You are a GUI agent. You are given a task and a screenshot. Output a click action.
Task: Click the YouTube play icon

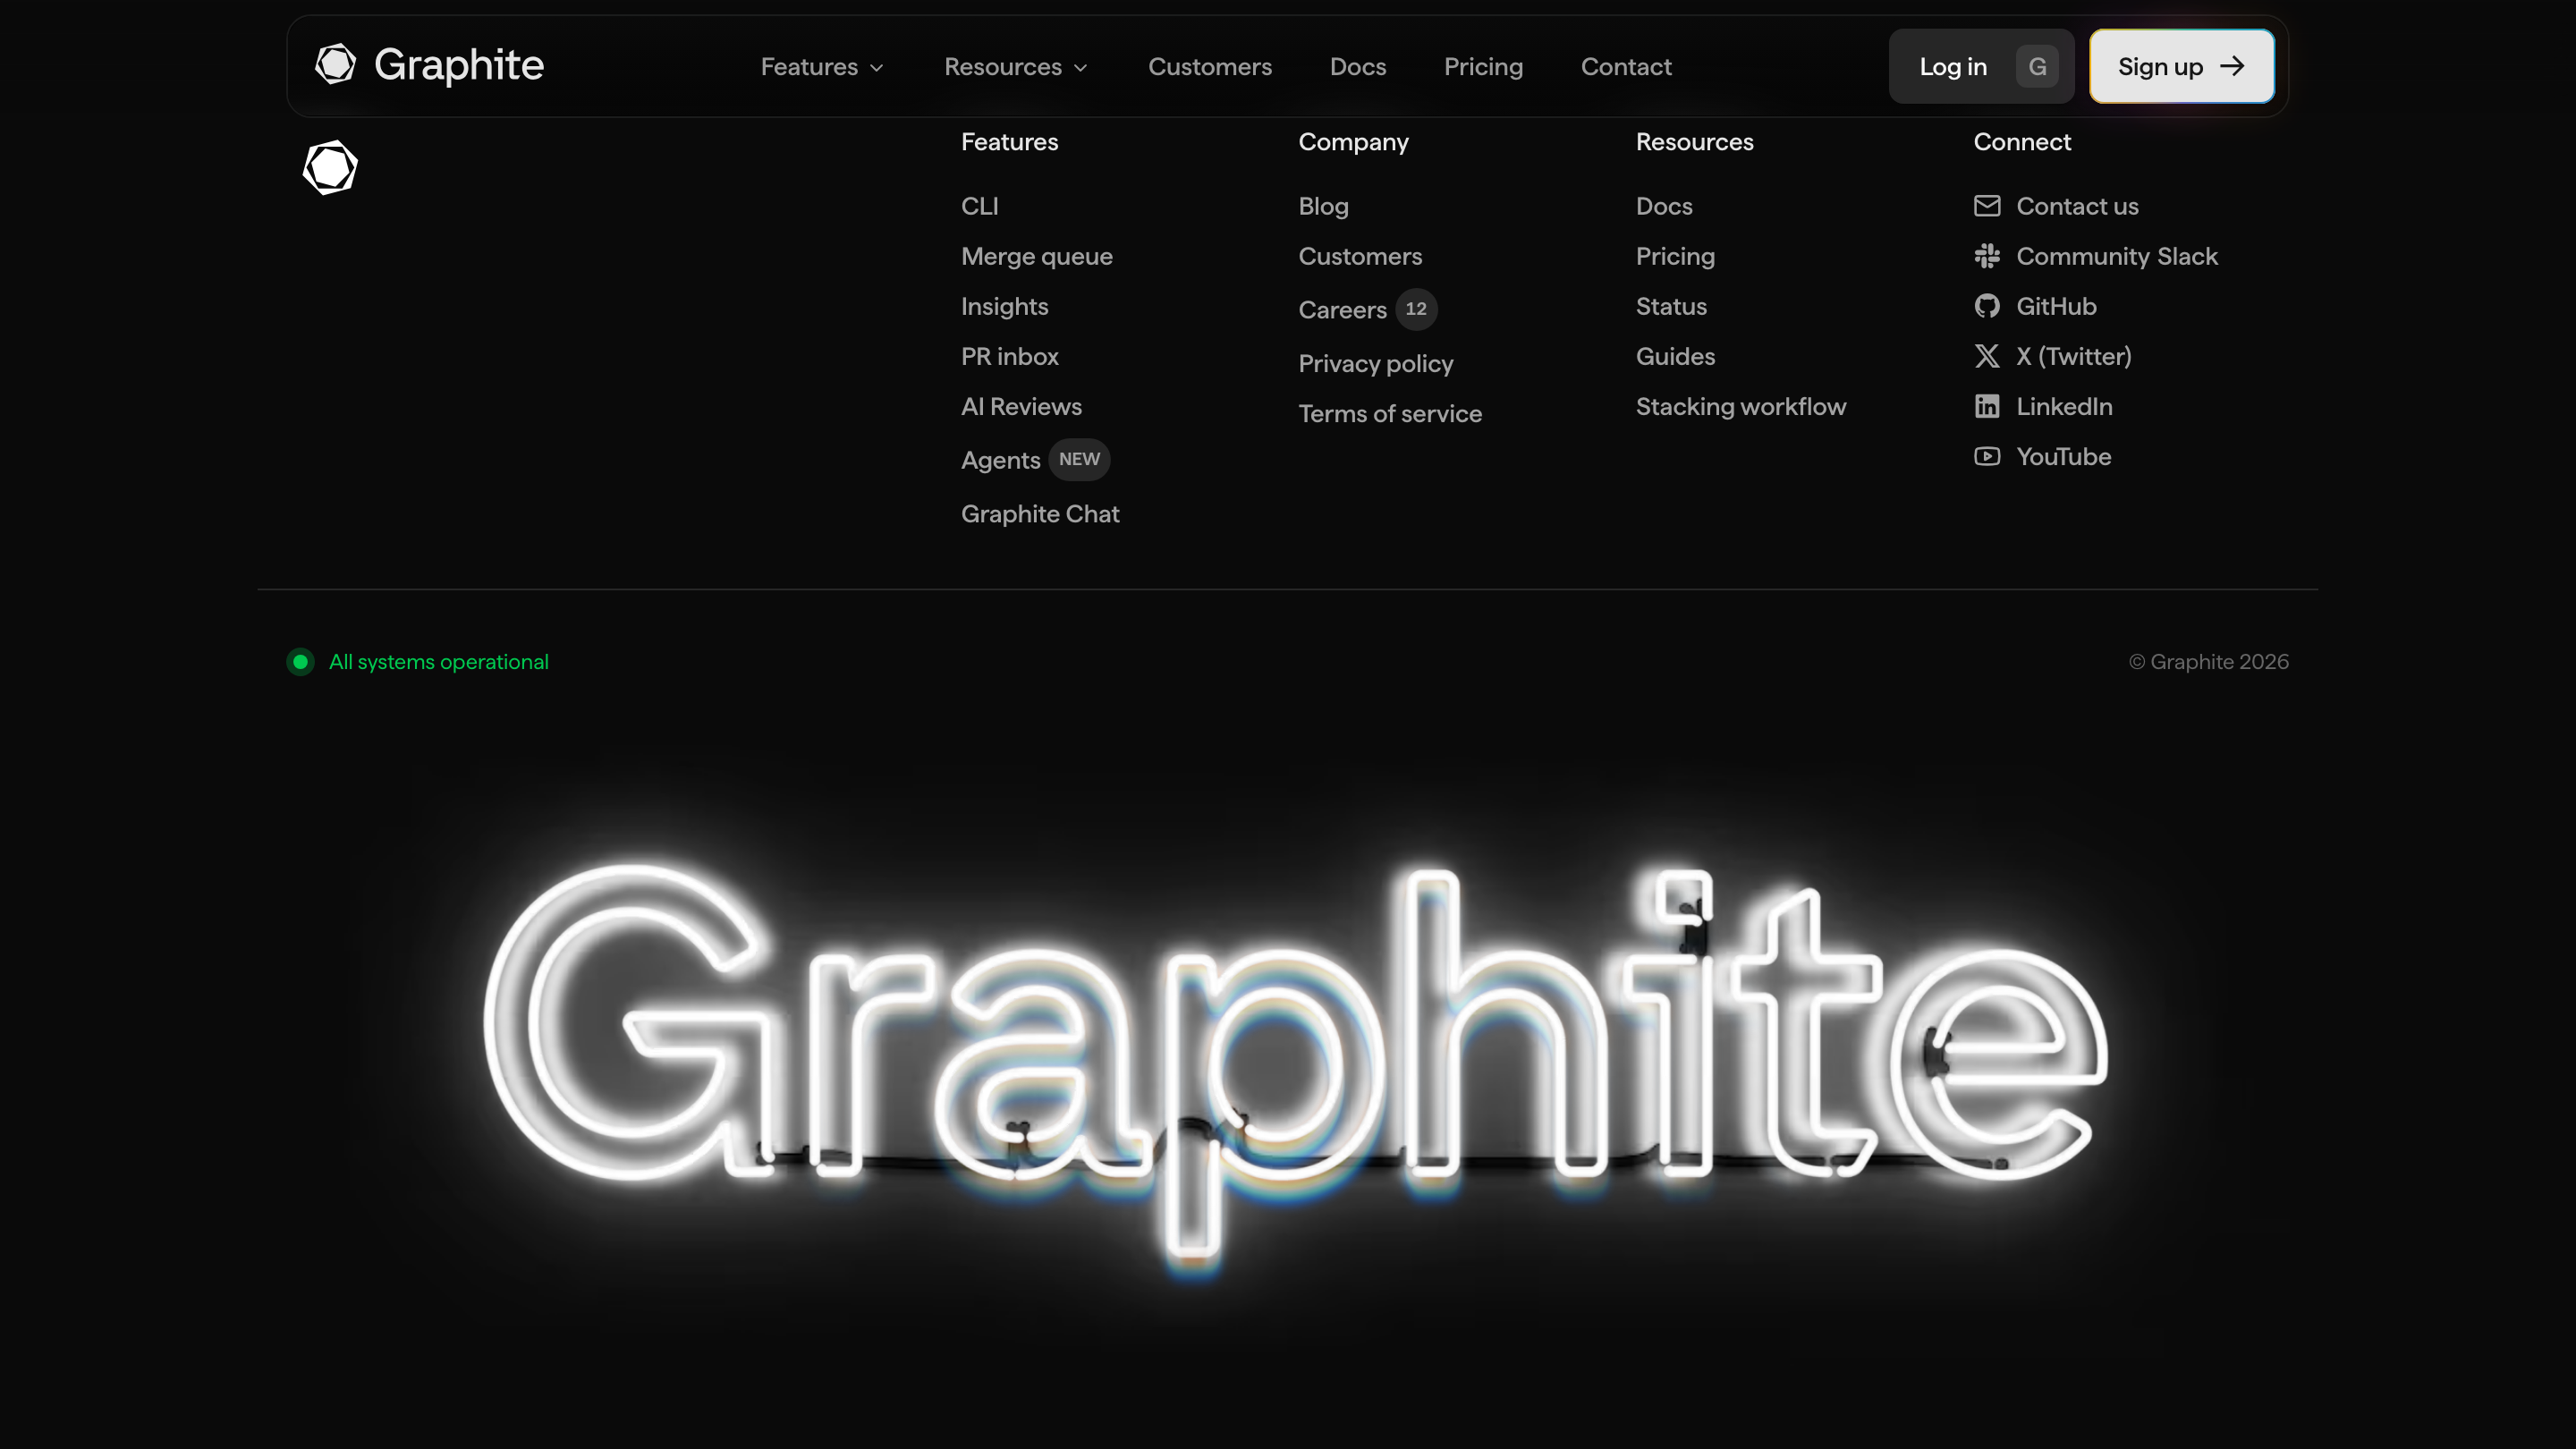[x=1987, y=456]
